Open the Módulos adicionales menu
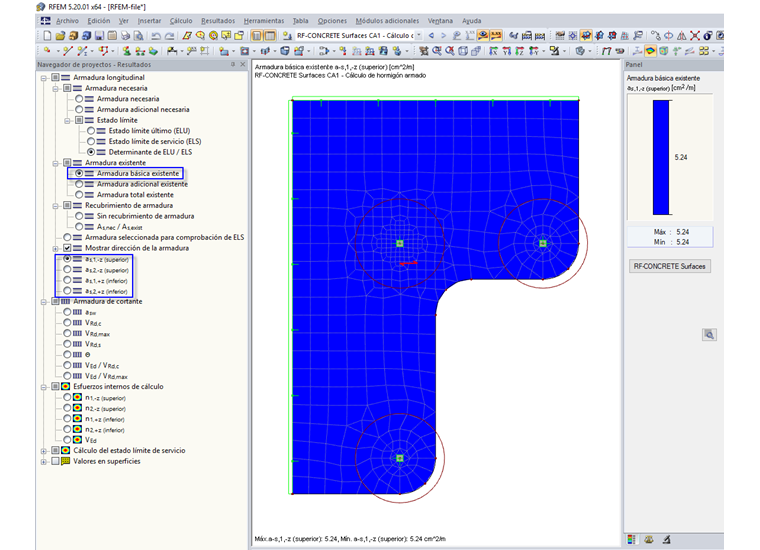Viewport: 760px width, 550px height. (x=387, y=21)
